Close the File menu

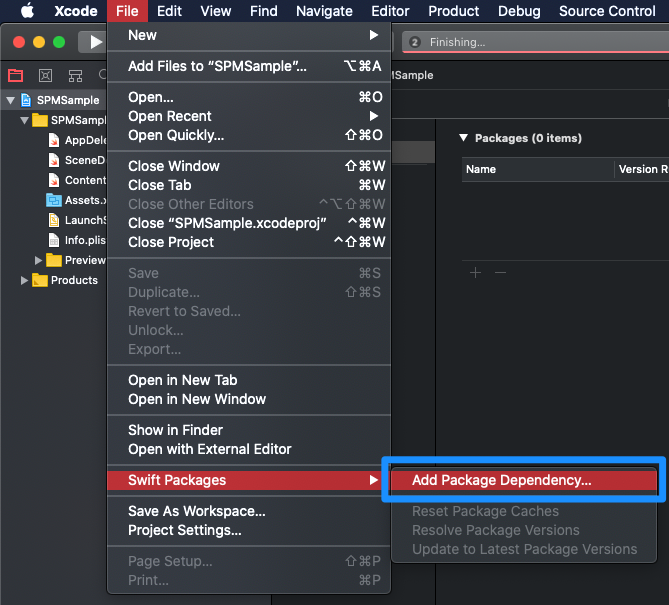tap(127, 11)
